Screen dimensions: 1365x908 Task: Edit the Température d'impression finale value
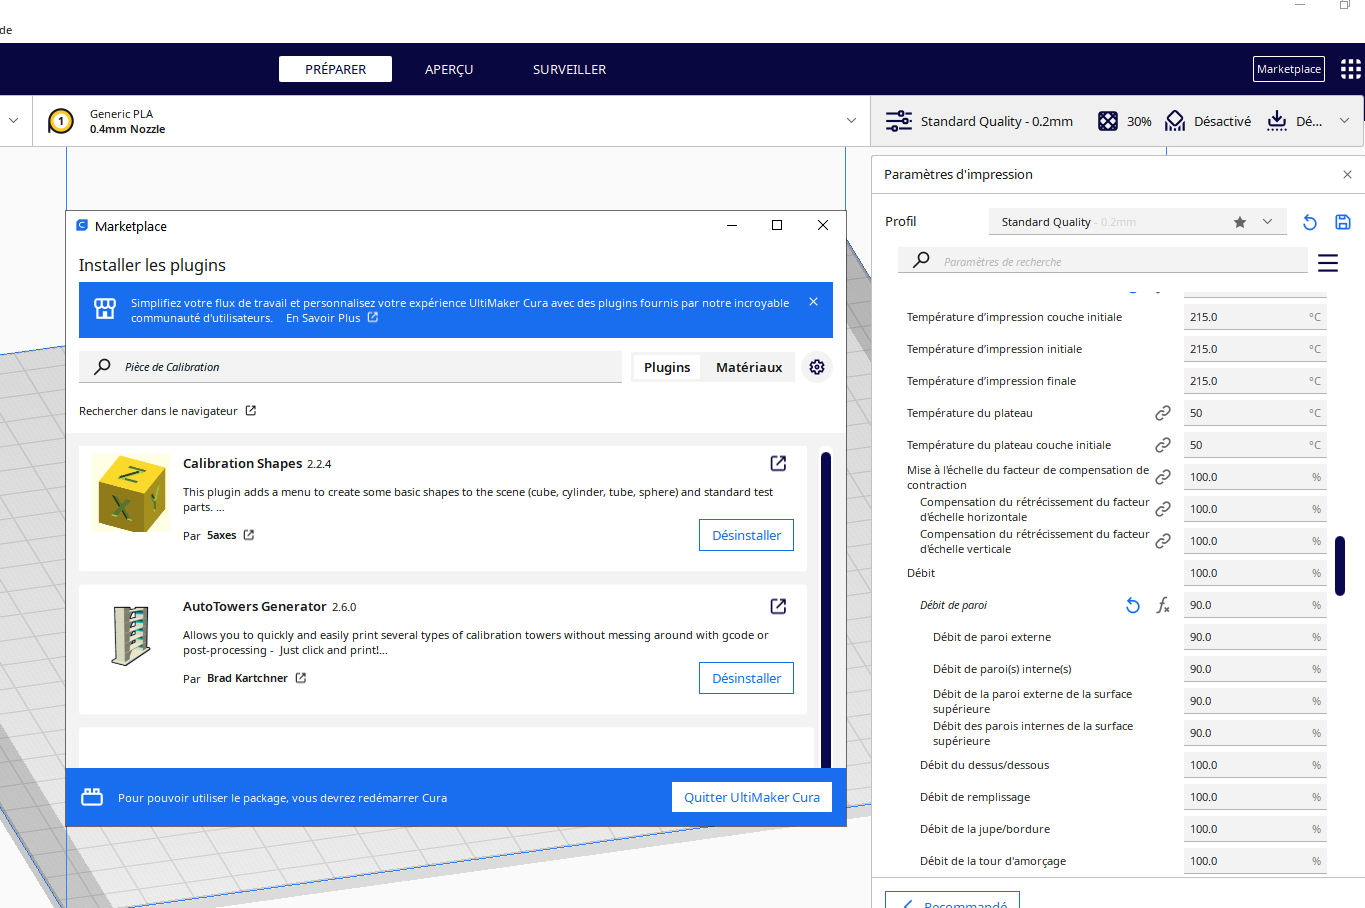pos(1255,381)
